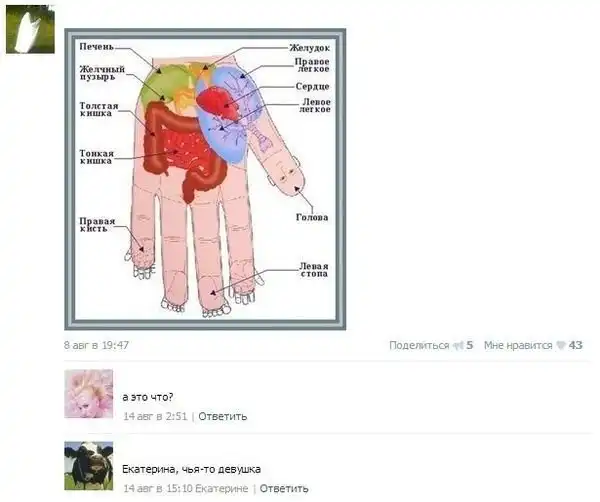Screen dimensions: 600x502
Task: Click the share count number 5
Action: (470, 346)
